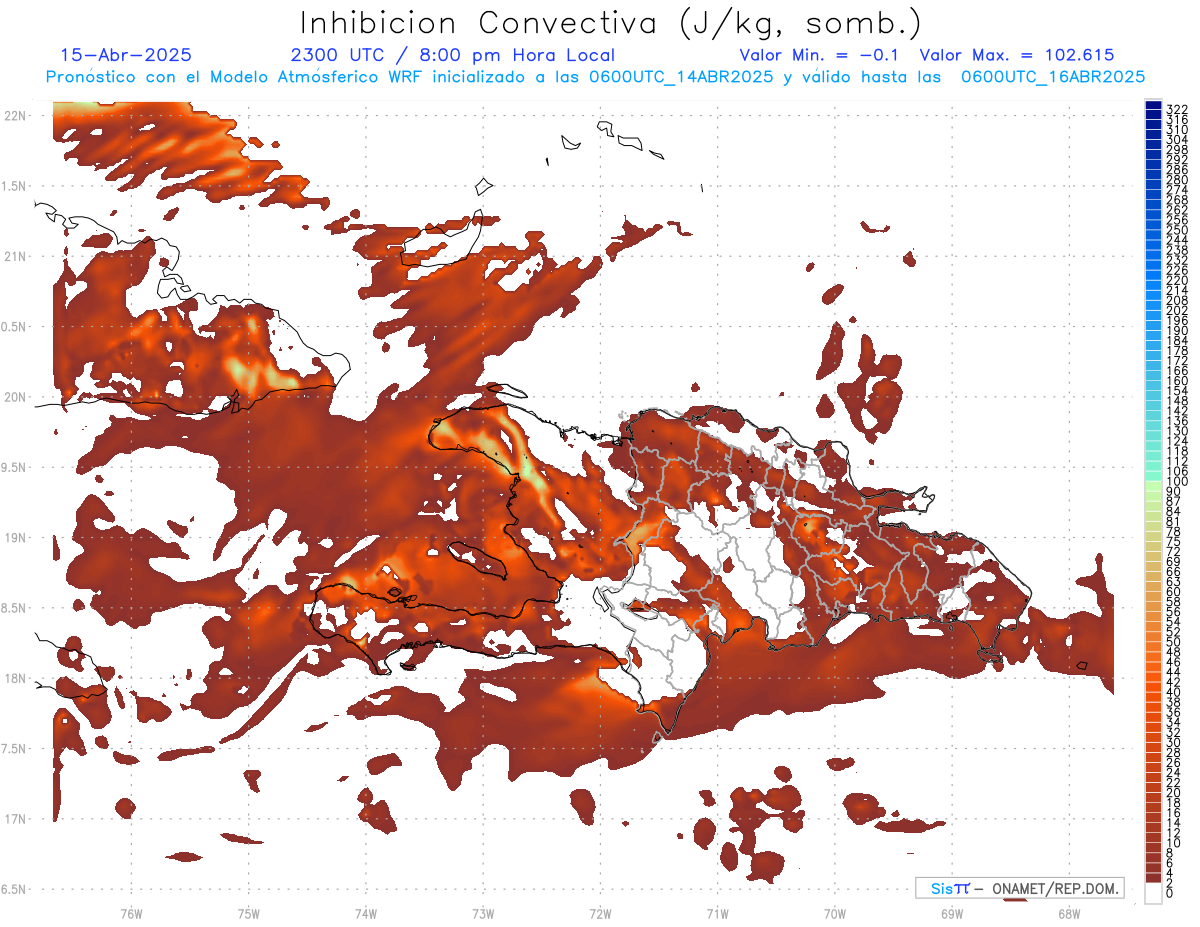Click the time '2300 UTC / 8:00 pm Hora Local'

[452, 56]
